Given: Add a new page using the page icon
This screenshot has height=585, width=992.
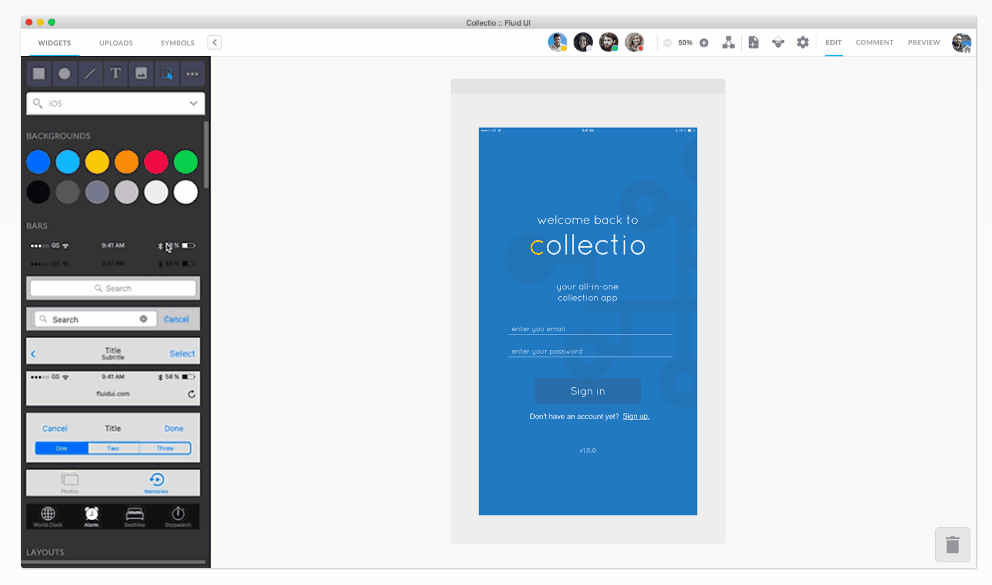Looking at the screenshot, I should tap(753, 42).
